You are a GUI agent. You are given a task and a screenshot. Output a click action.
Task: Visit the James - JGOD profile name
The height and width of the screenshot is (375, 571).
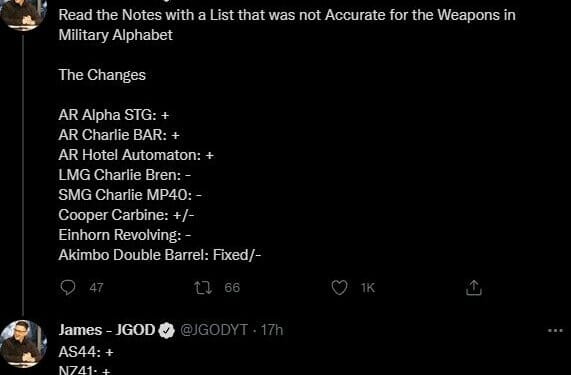point(107,330)
